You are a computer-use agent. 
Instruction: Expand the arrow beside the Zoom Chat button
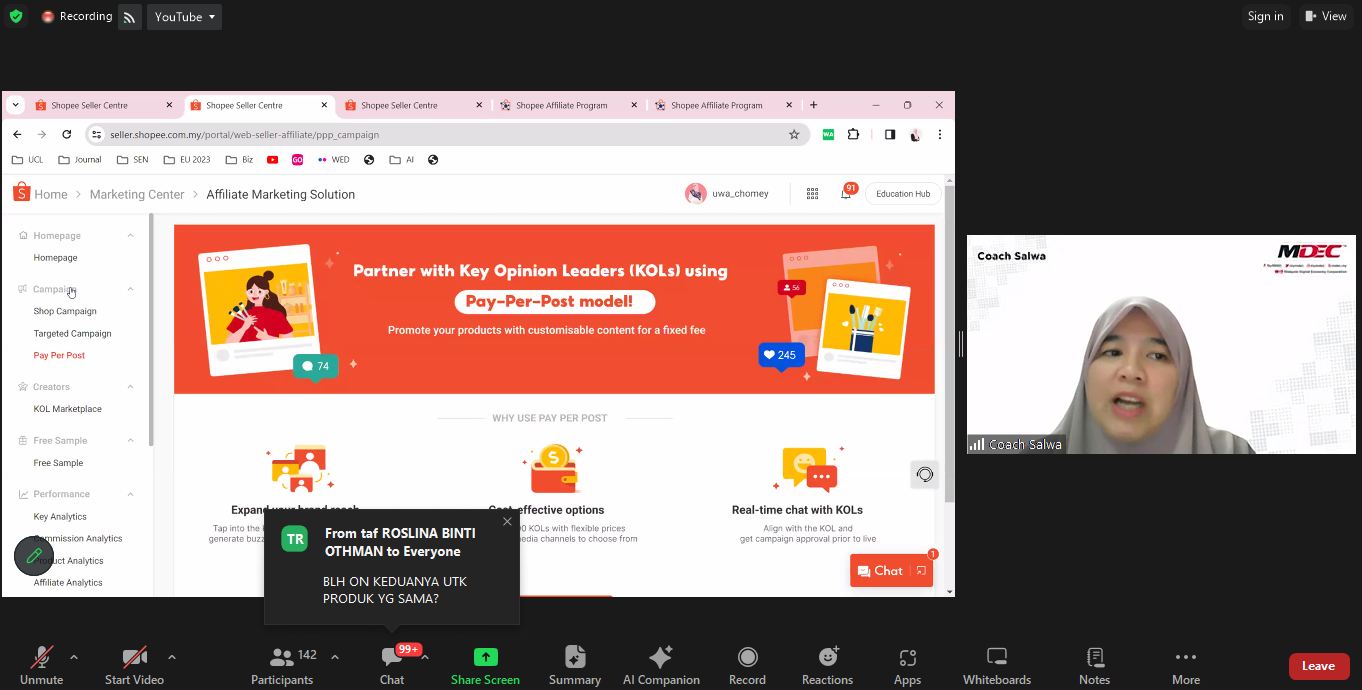click(x=425, y=657)
